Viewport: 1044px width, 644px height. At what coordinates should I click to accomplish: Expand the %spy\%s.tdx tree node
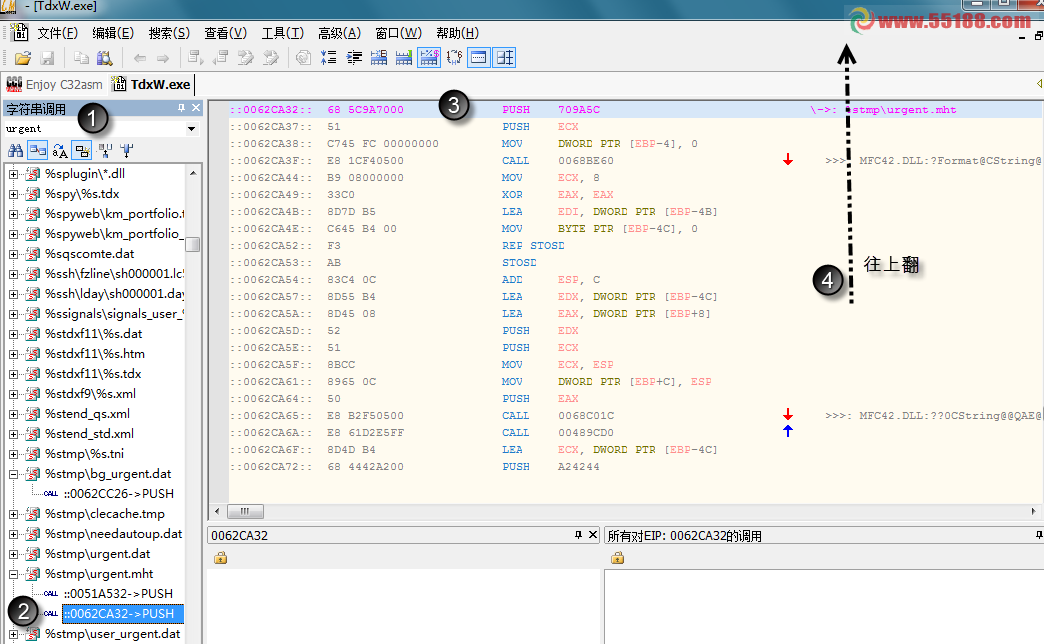point(13,194)
